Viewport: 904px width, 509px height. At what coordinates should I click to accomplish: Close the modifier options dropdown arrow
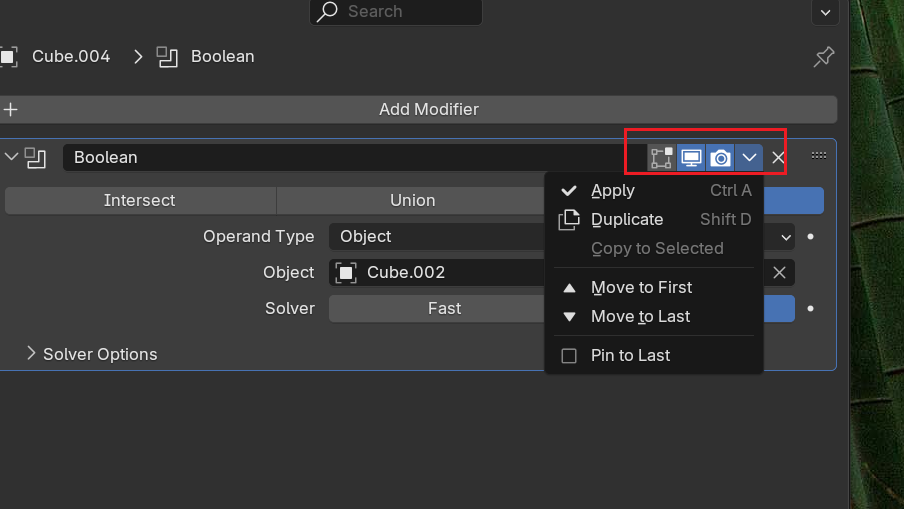[749, 157]
